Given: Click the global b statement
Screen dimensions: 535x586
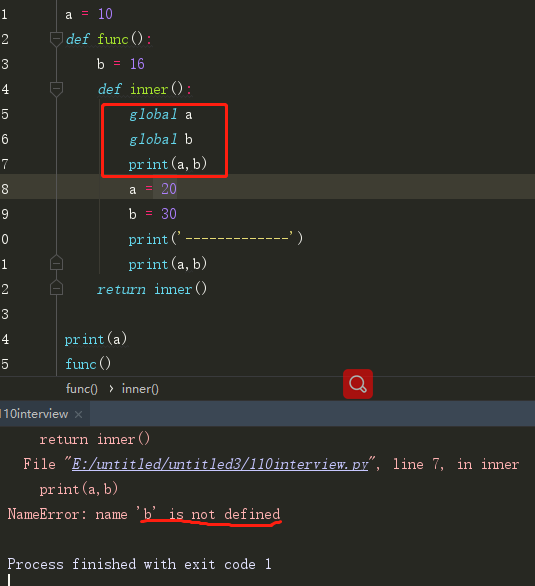Looking at the screenshot, I should (x=161, y=139).
